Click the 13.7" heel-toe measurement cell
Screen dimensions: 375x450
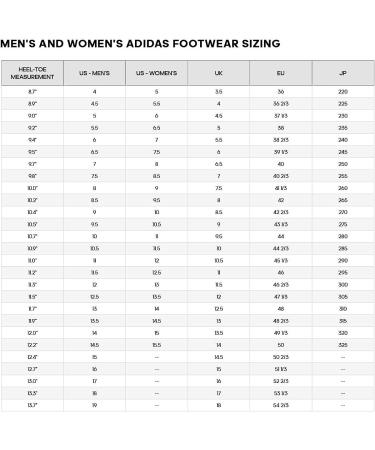click(x=32, y=405)
